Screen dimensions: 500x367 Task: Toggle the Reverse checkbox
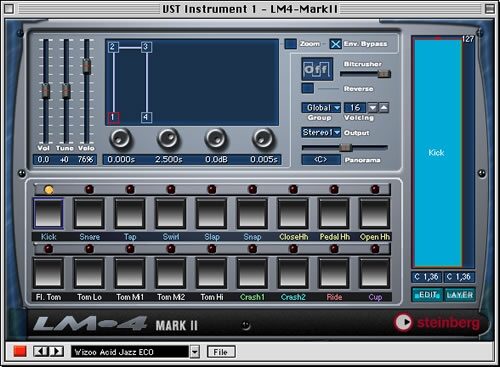[308, 88]
